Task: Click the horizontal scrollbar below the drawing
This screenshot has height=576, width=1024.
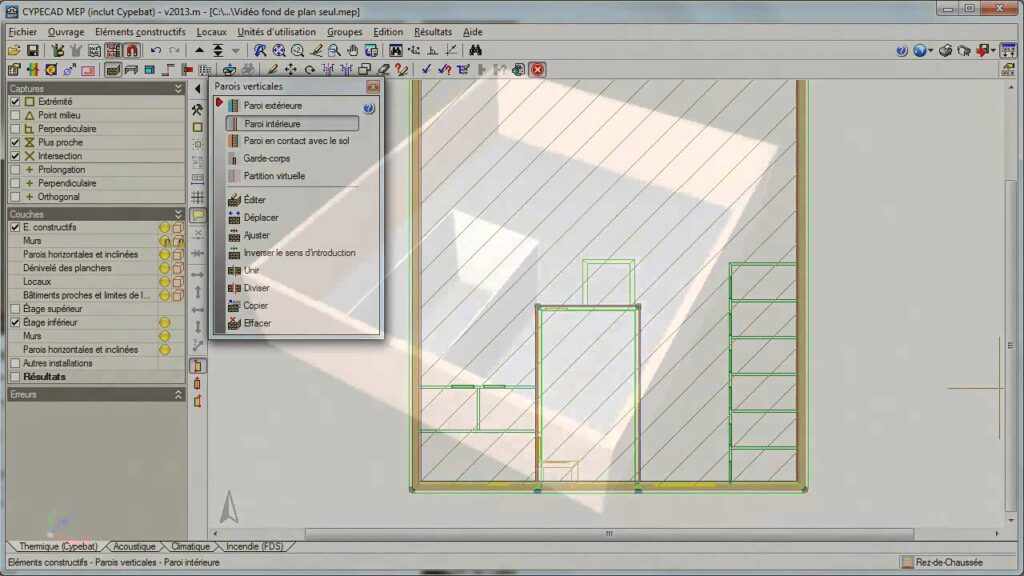Action: (608, 534)
